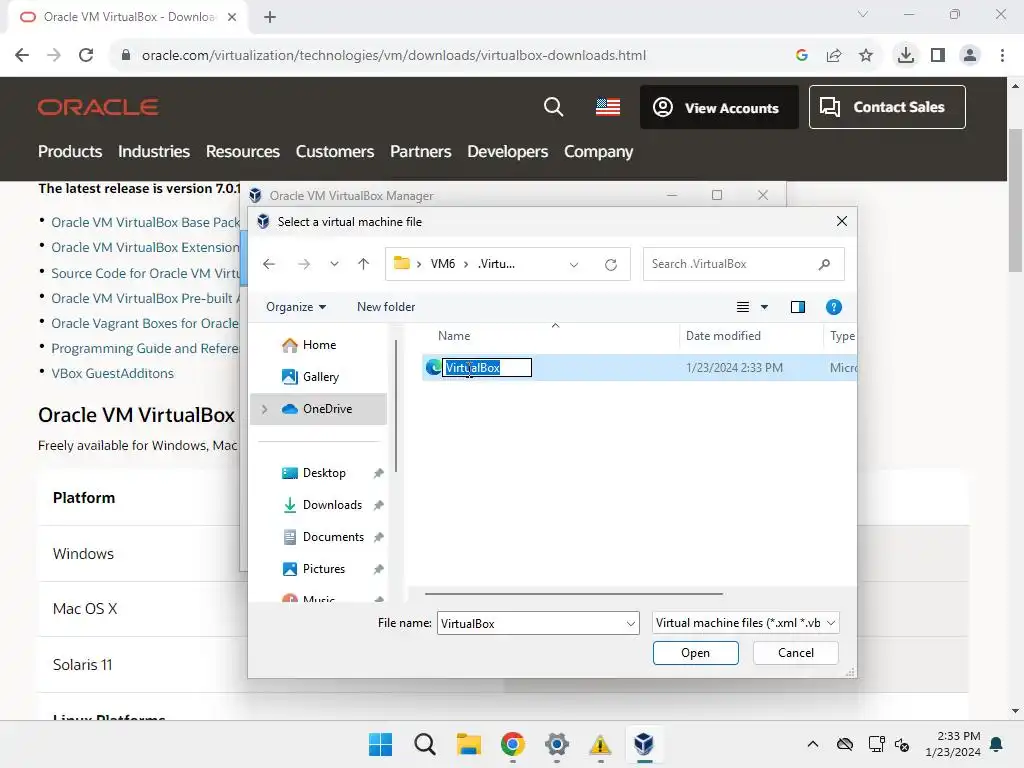Toggle Chrome side panel
This screenshot has height=768, width=1024.
pos(938,55)
